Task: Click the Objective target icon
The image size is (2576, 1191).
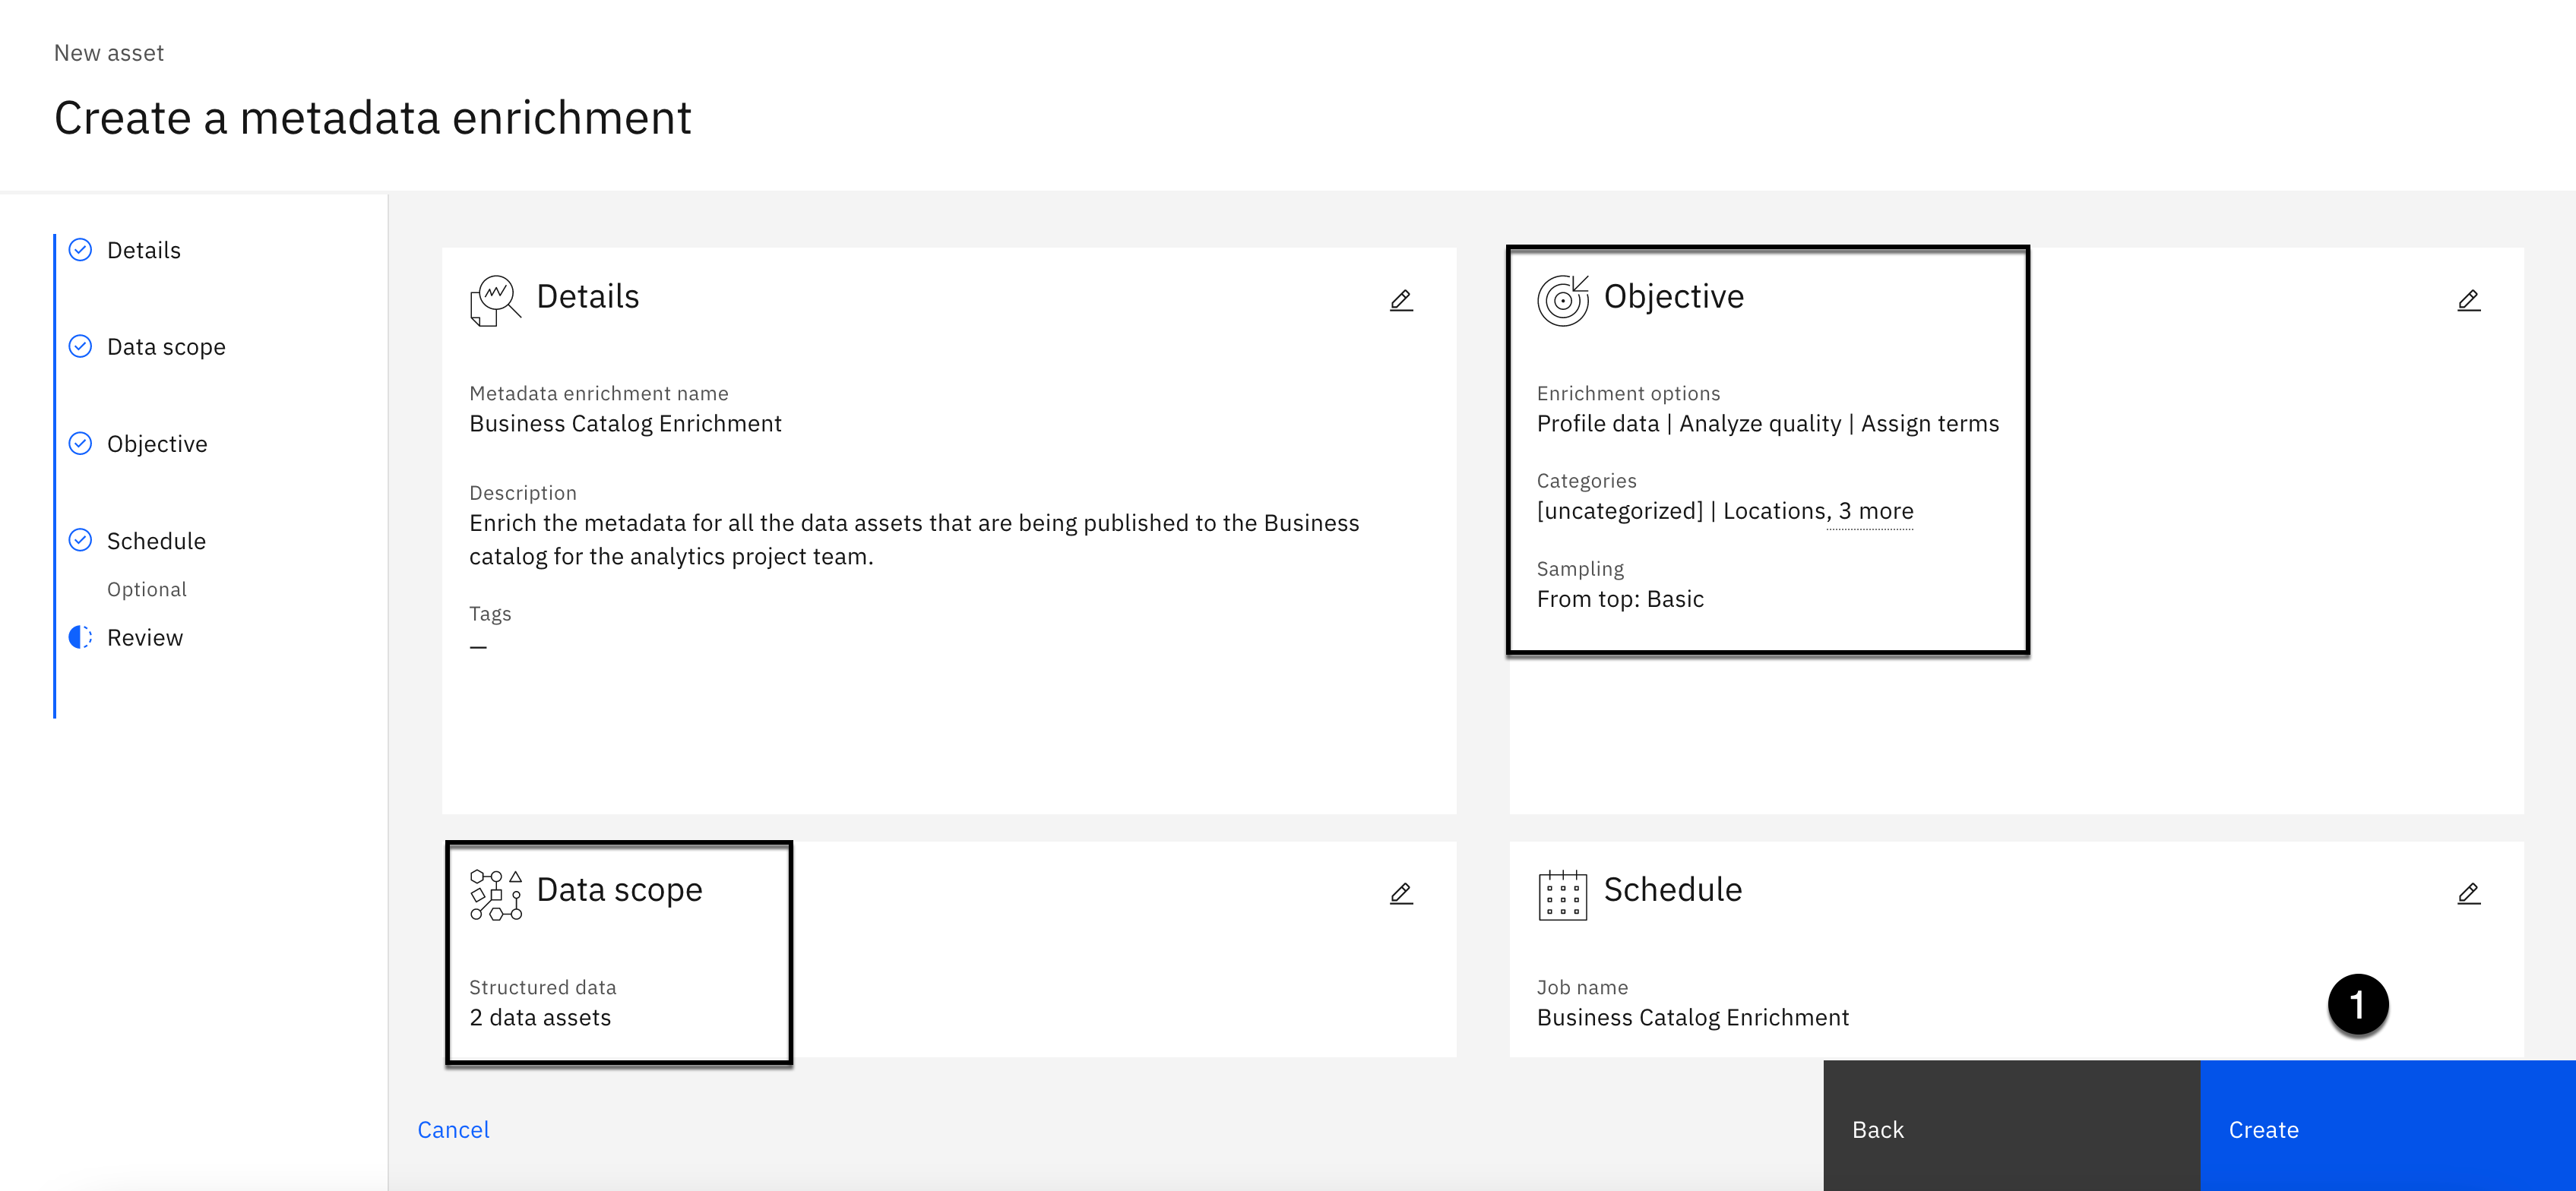Action: pyautogui.click(x=1562, y=300)
